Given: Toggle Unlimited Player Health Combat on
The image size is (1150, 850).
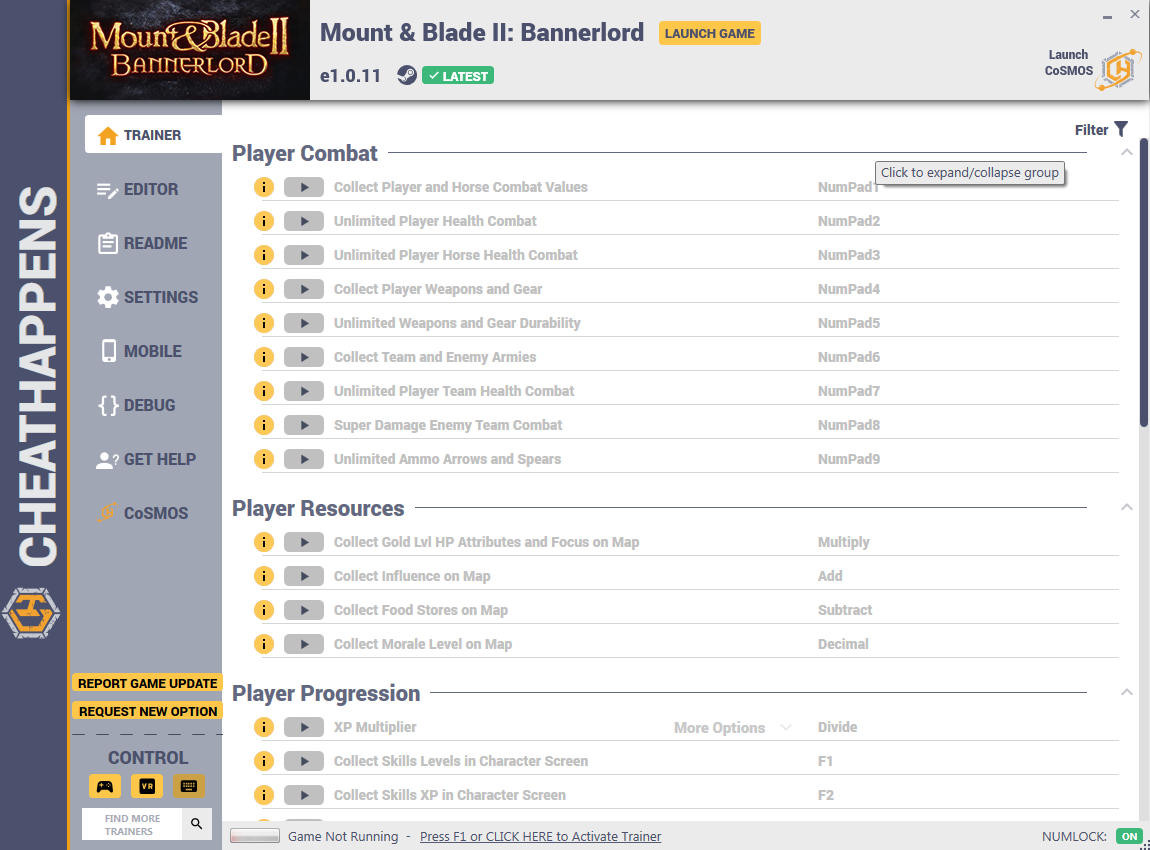Looking at the screenshot, I should [304, 221].
